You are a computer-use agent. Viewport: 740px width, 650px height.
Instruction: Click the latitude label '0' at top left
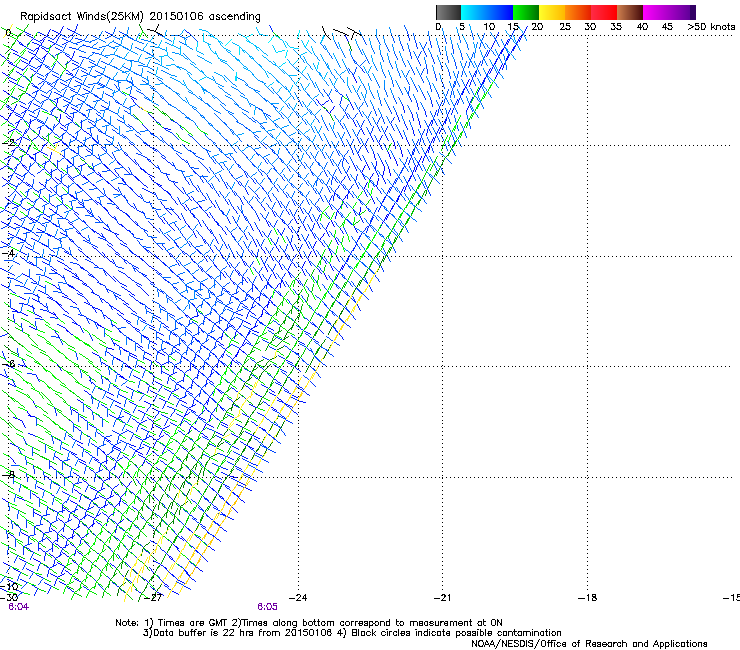tap(8, 33)
